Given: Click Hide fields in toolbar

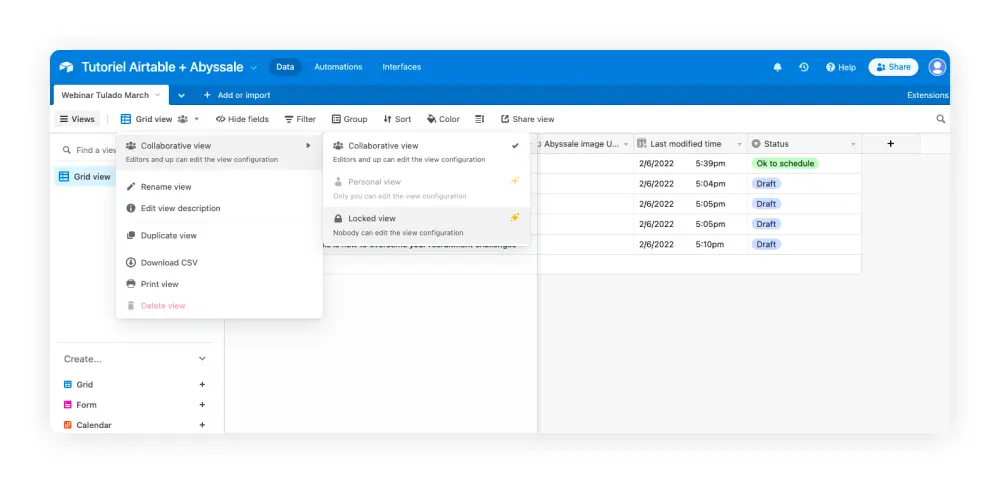Looking at the screenshot, I should [x=242, y=119].
